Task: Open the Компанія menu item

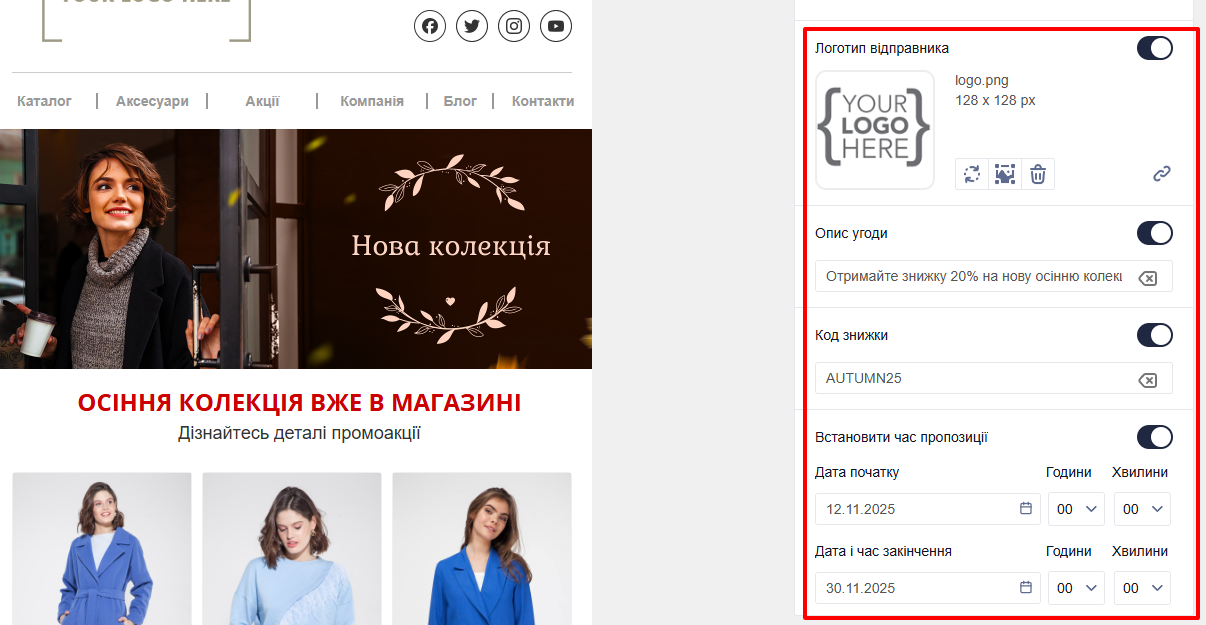Action: (372, 101)
